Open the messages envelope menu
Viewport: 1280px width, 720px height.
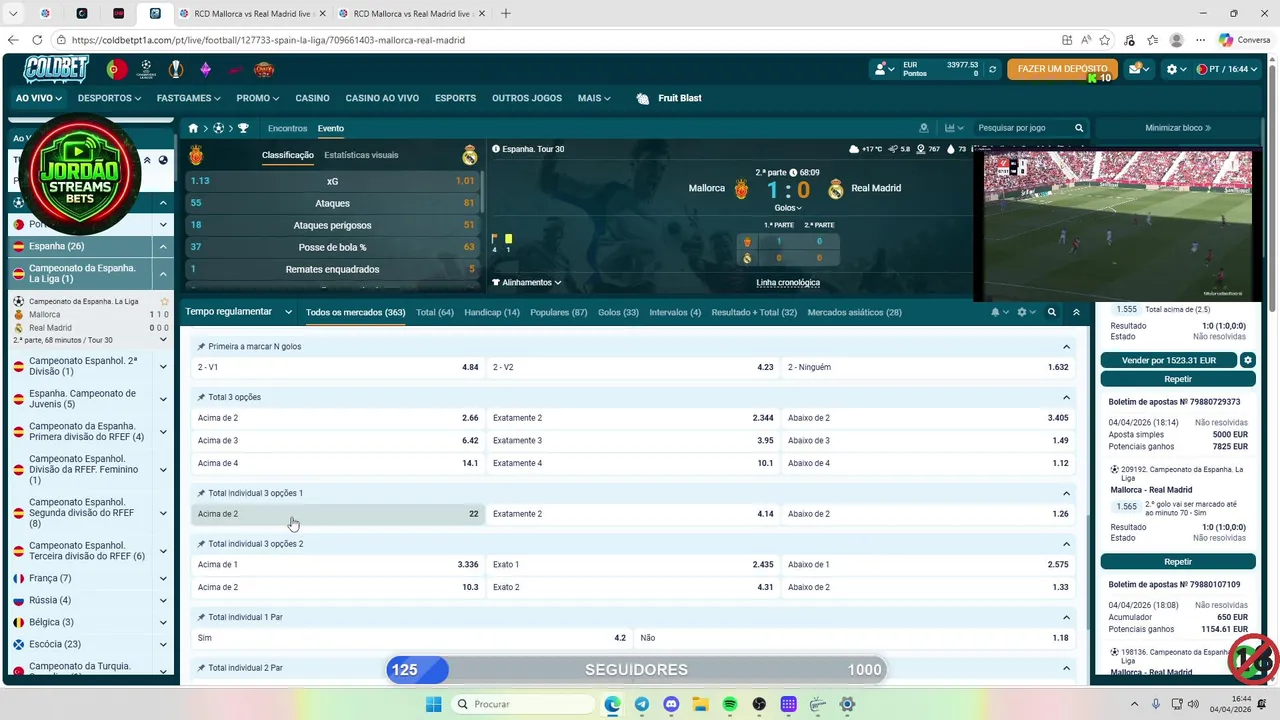(x=1139, y=69)
